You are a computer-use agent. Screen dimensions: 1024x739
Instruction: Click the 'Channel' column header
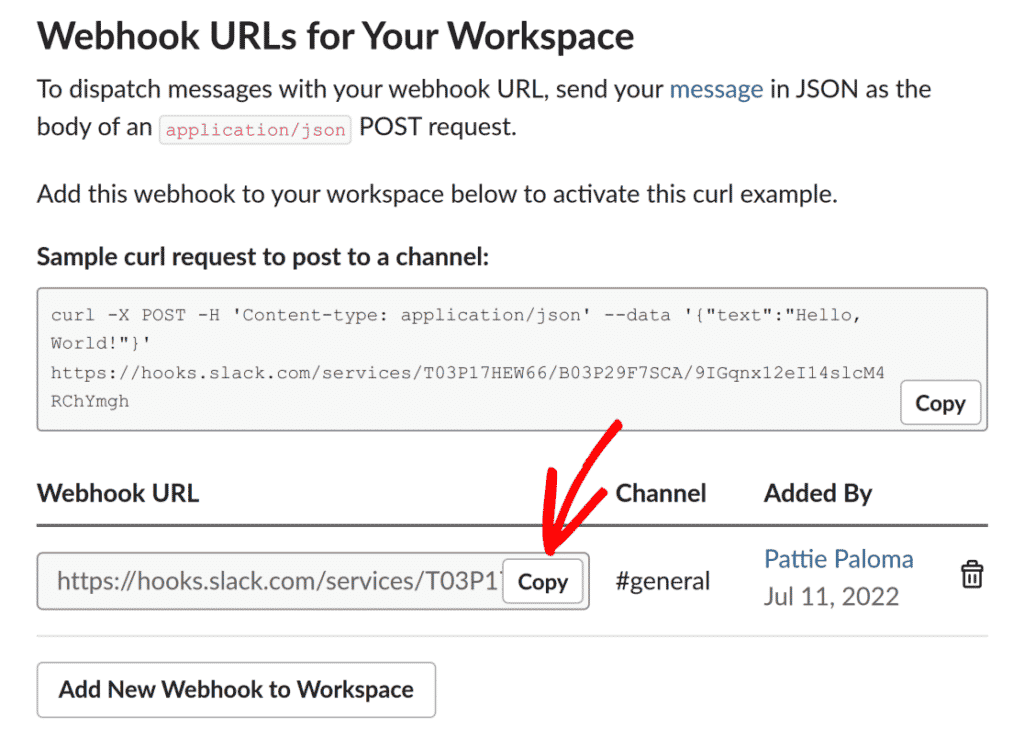click(660, 493)
